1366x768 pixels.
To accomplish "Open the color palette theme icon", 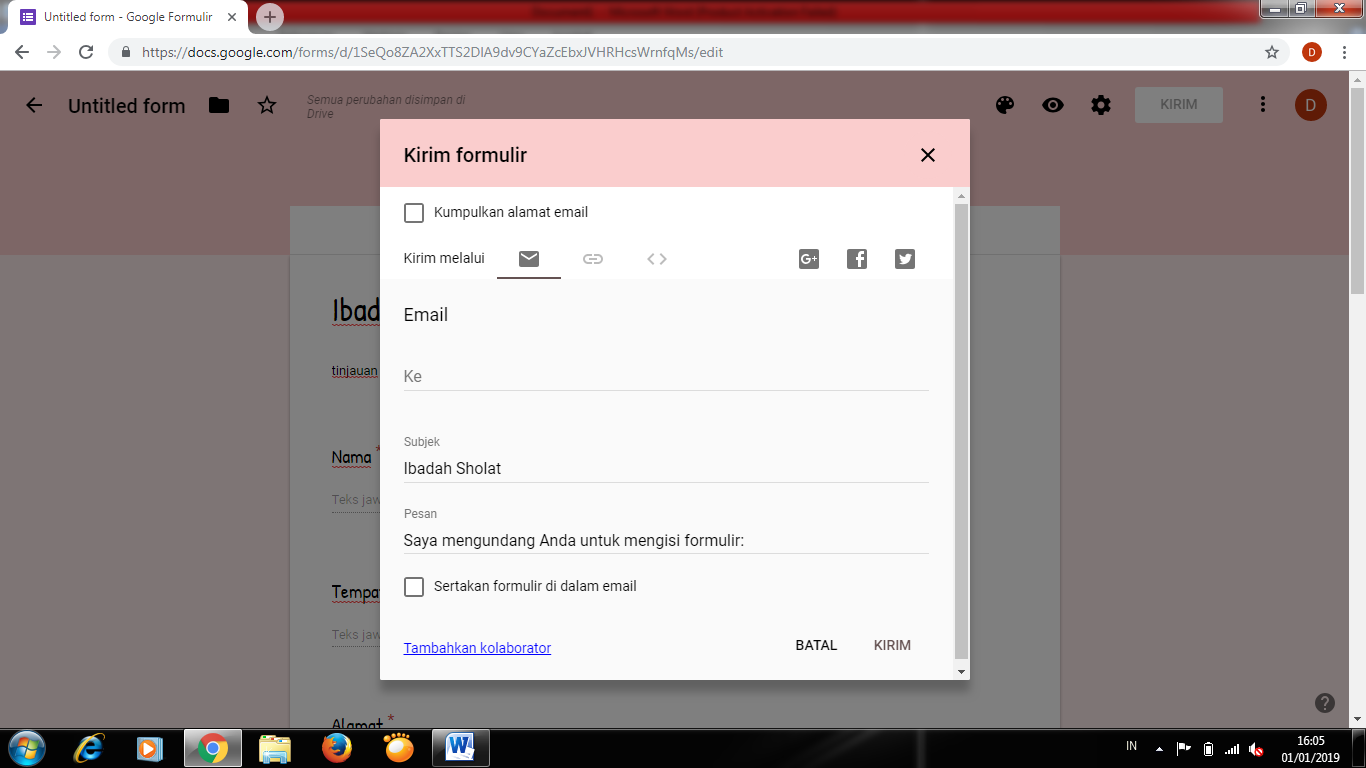I will click(1005, 105).
